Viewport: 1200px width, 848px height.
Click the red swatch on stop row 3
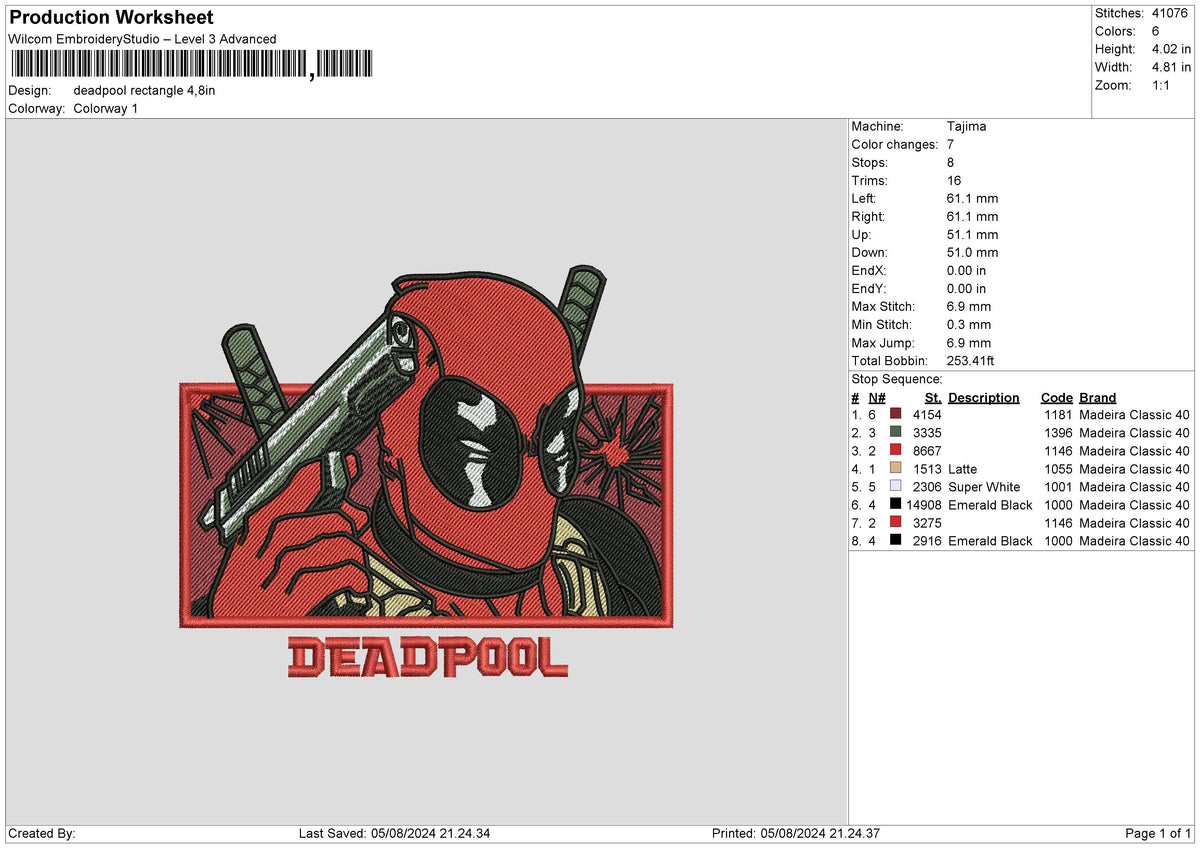[897, 451]
